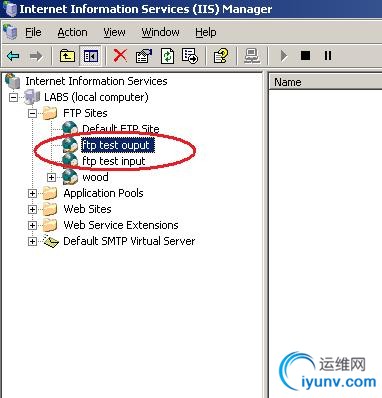Go up one level with folder icon
Viewport: 382px width, 398px height.
pyautogui.click(x=67, y=56)
